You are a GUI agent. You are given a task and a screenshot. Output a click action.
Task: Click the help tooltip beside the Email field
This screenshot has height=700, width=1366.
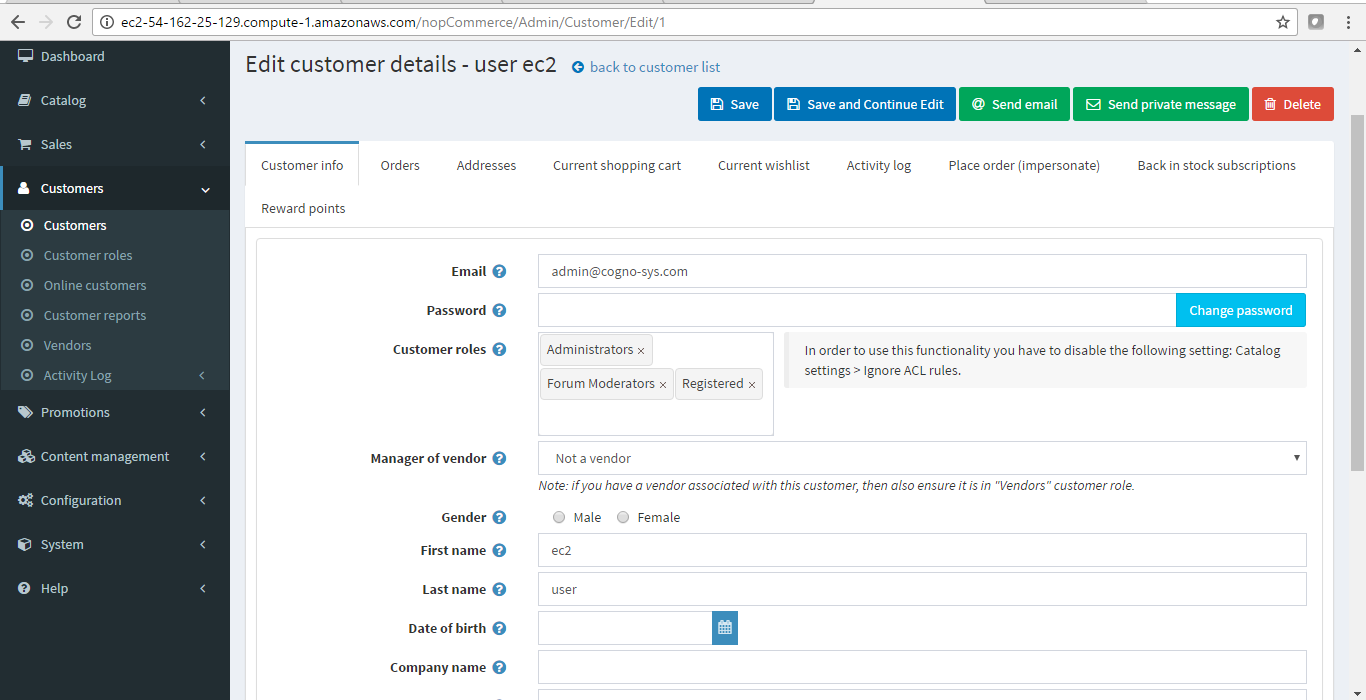click(x=499, y=271)
